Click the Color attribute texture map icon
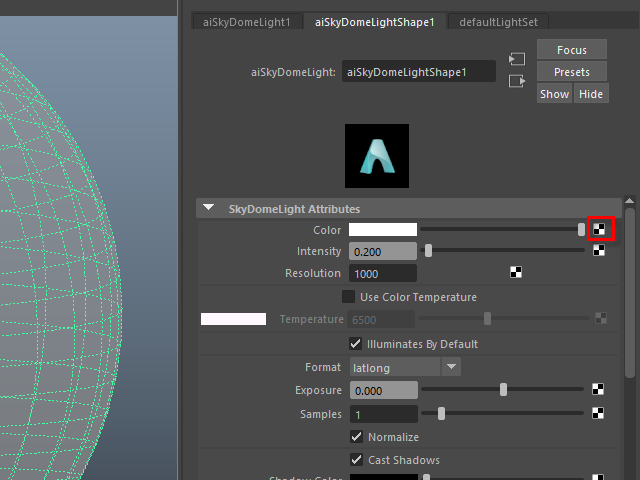 pyautogui.click(x=599, y=229)
